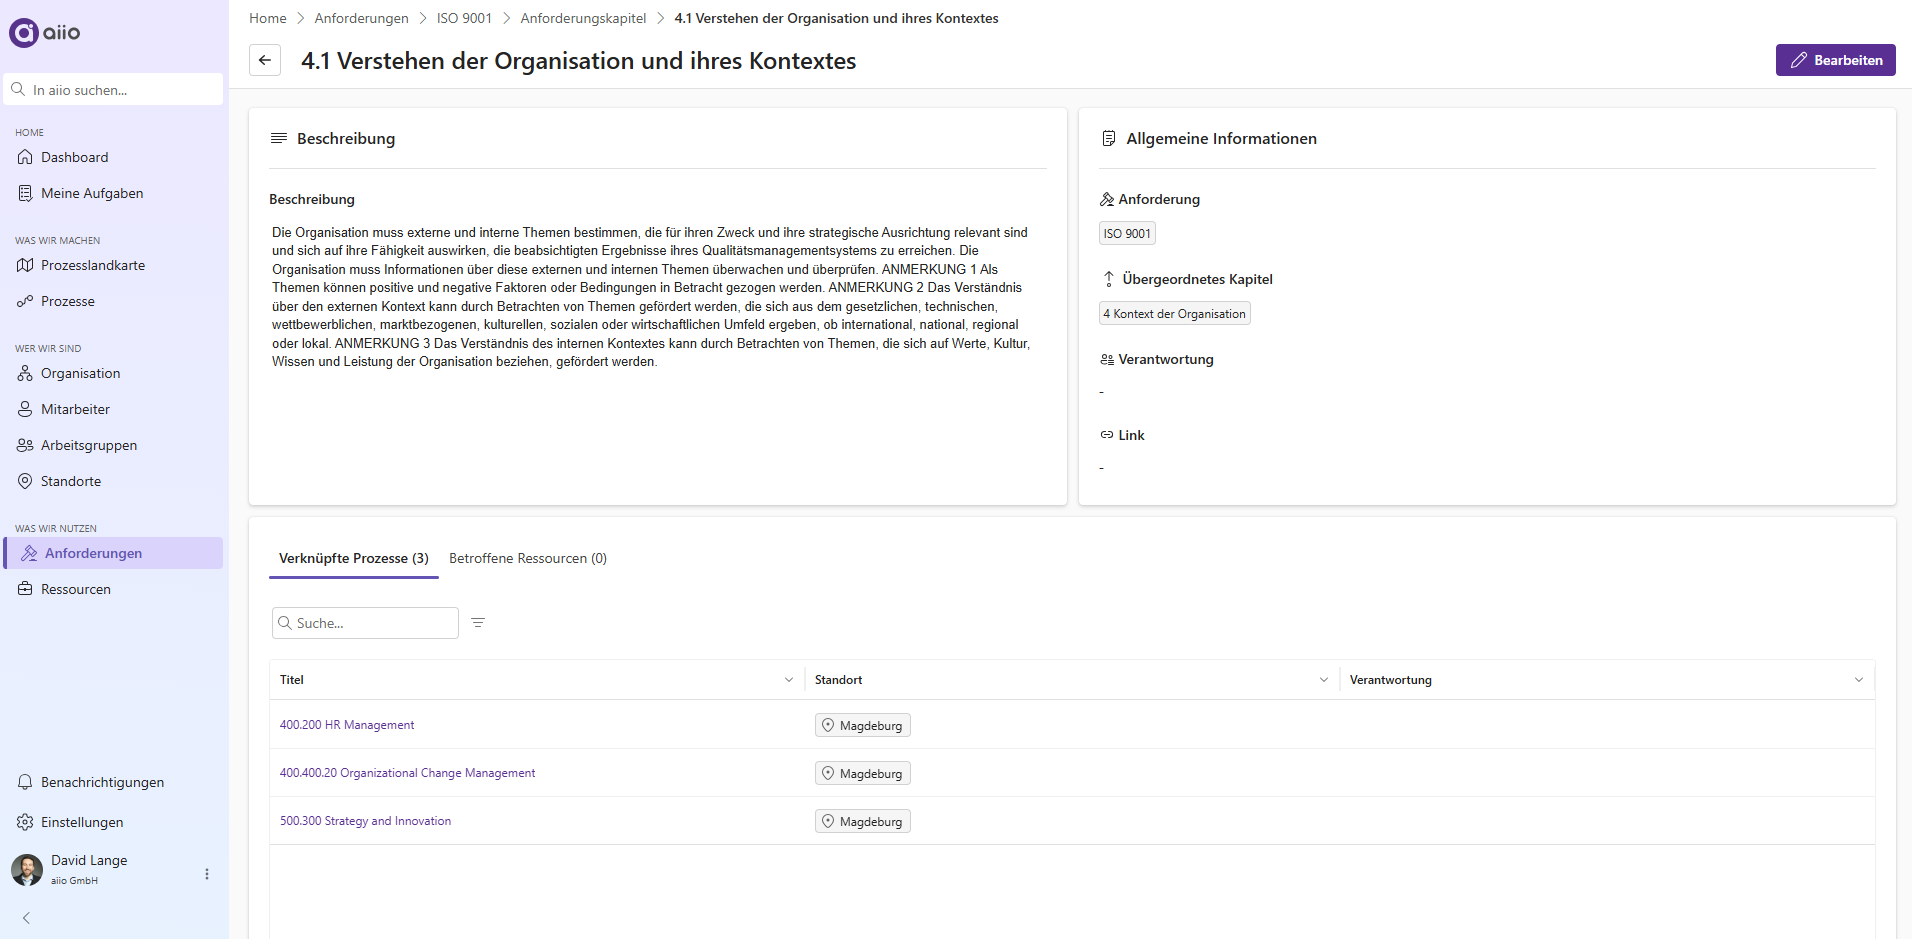This screenshot has width=1912, height=939.
Task: Click the David Lange user name
Action: click(89, 860)
